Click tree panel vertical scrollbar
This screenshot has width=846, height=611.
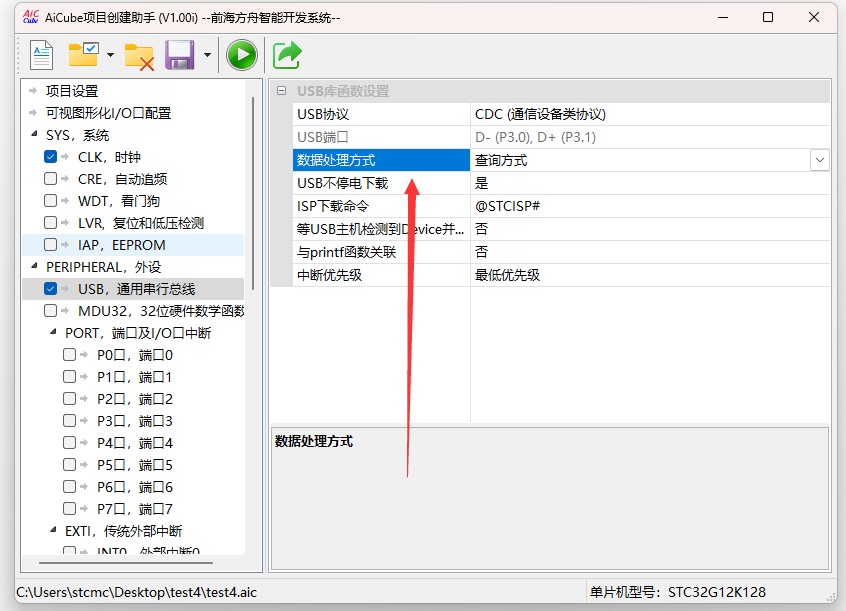[253, 194]
